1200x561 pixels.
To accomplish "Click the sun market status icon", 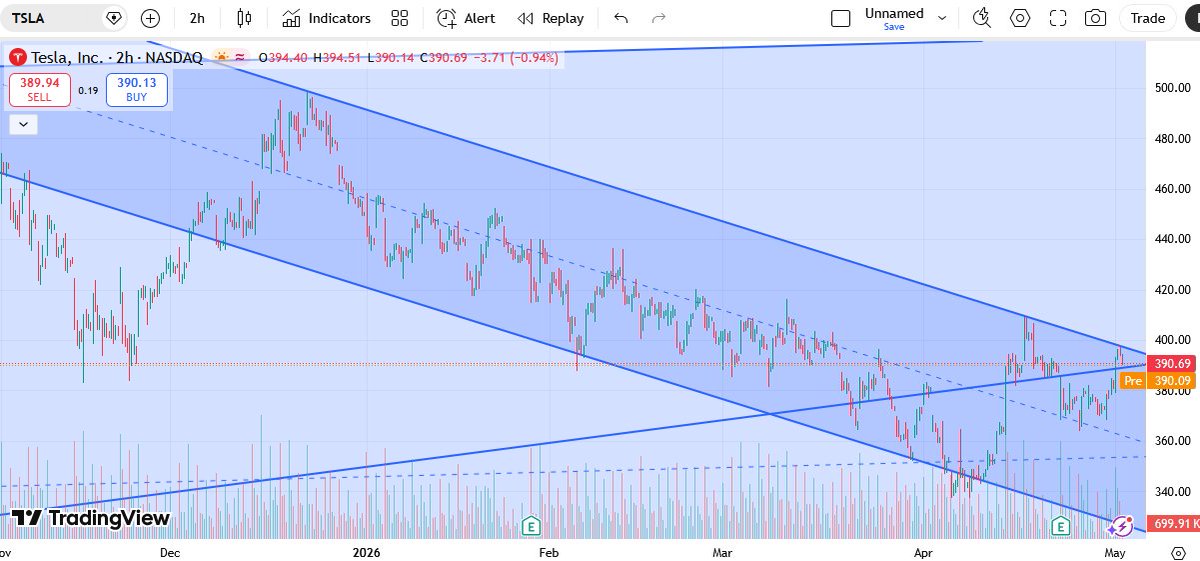I will 221,58.
